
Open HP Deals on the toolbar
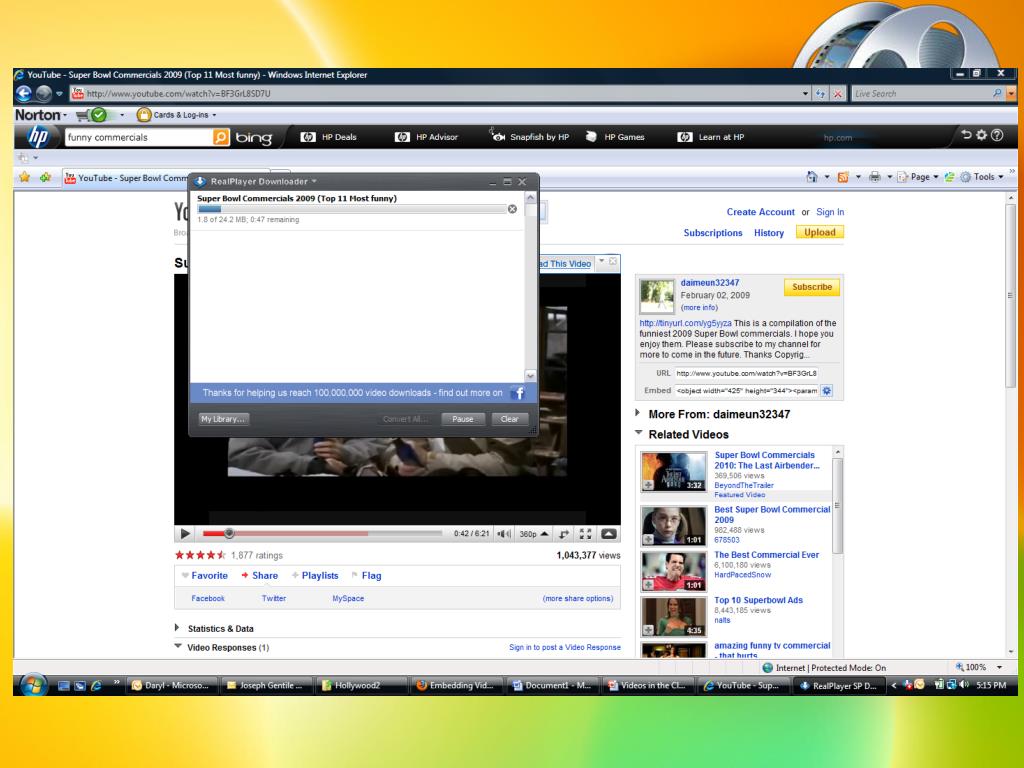tap(329, 137)
